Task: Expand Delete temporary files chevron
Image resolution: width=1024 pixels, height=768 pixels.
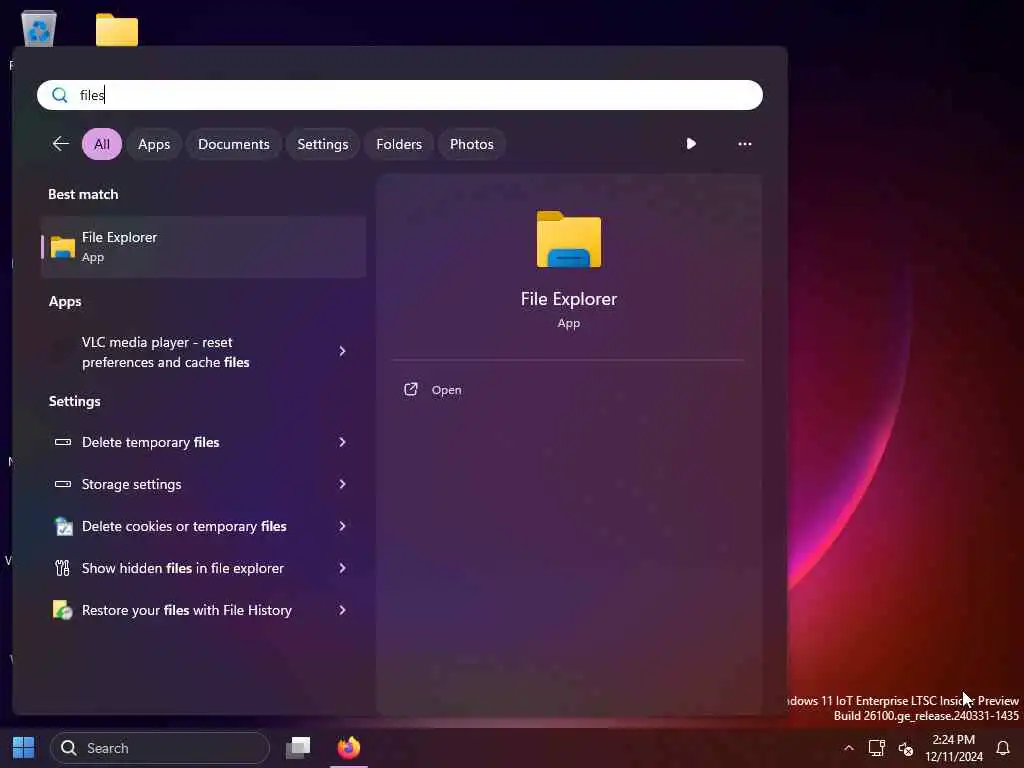Action: pyautogui.click(x=342, y=442)
